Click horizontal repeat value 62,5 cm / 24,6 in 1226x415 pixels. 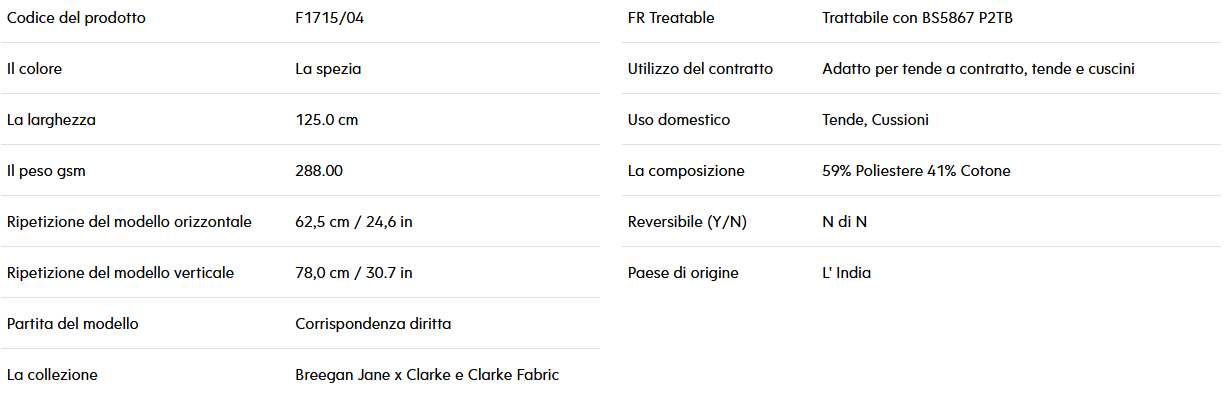coord(354,222)
